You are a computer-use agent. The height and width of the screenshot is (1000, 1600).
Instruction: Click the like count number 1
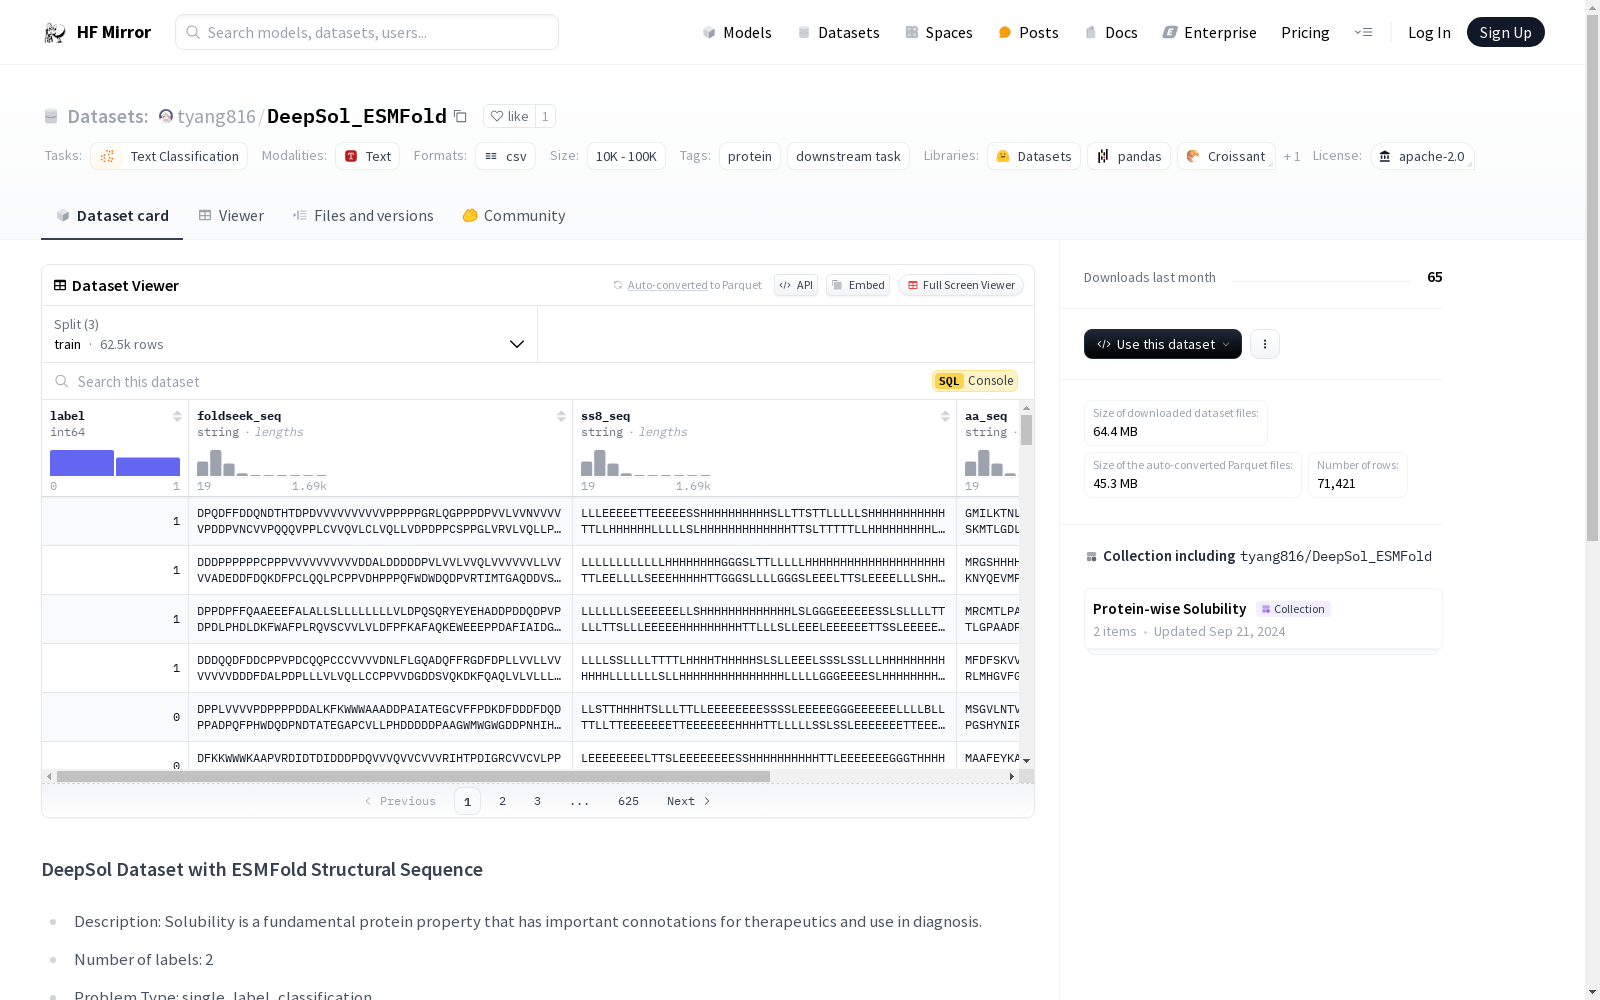(545, 116)
